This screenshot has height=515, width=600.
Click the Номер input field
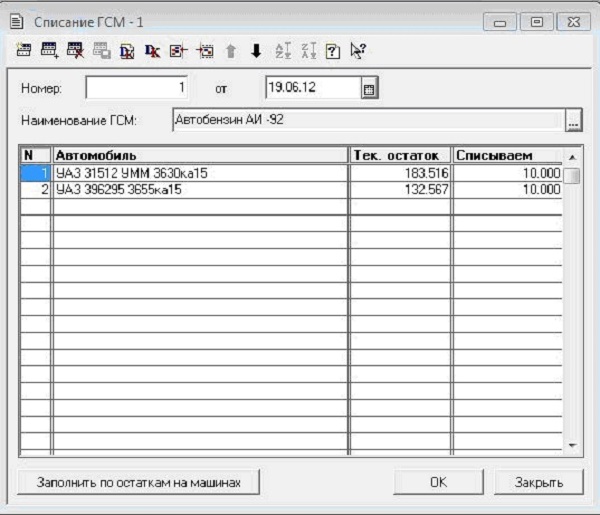coord(137,88)
